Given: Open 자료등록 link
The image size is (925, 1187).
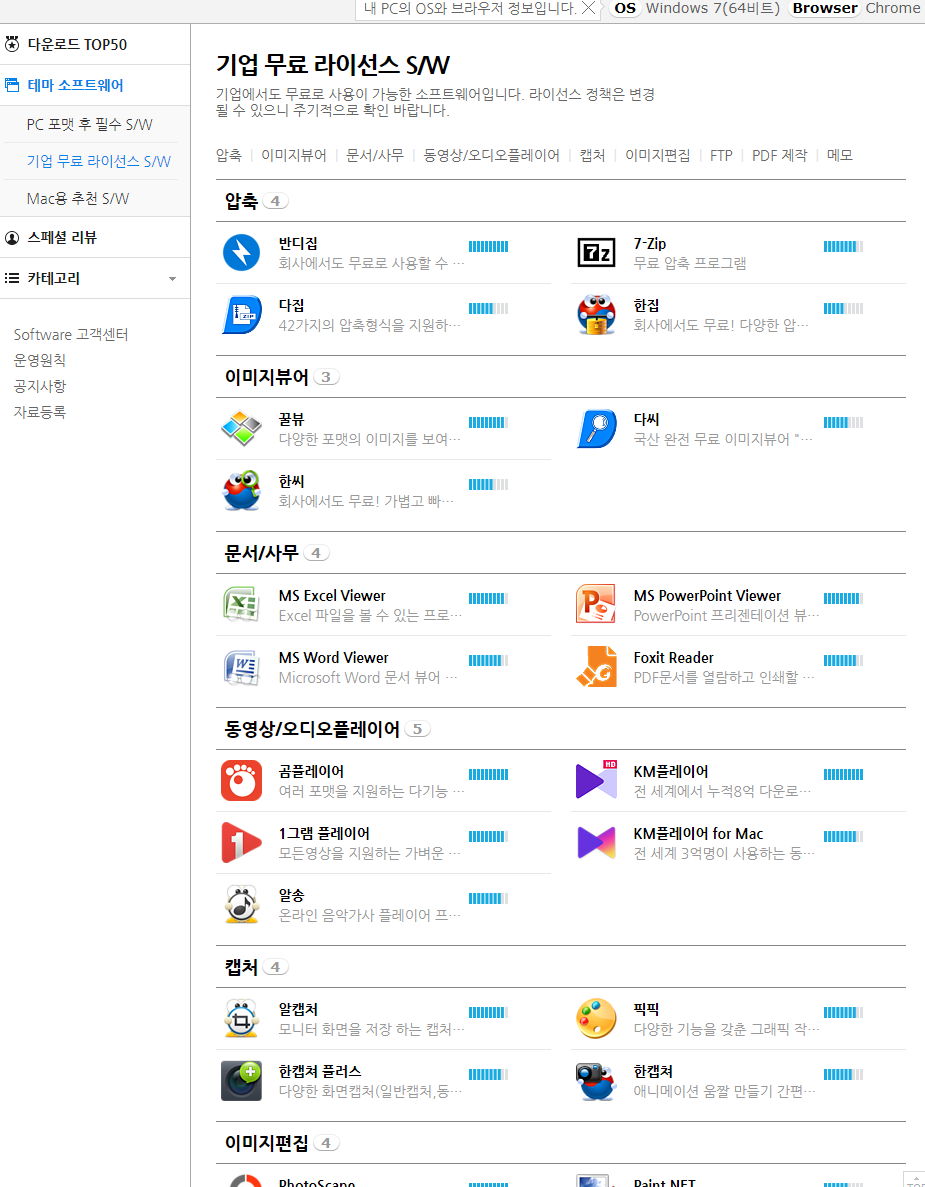Looking at the screenshot, I should [x=39, y=412].
